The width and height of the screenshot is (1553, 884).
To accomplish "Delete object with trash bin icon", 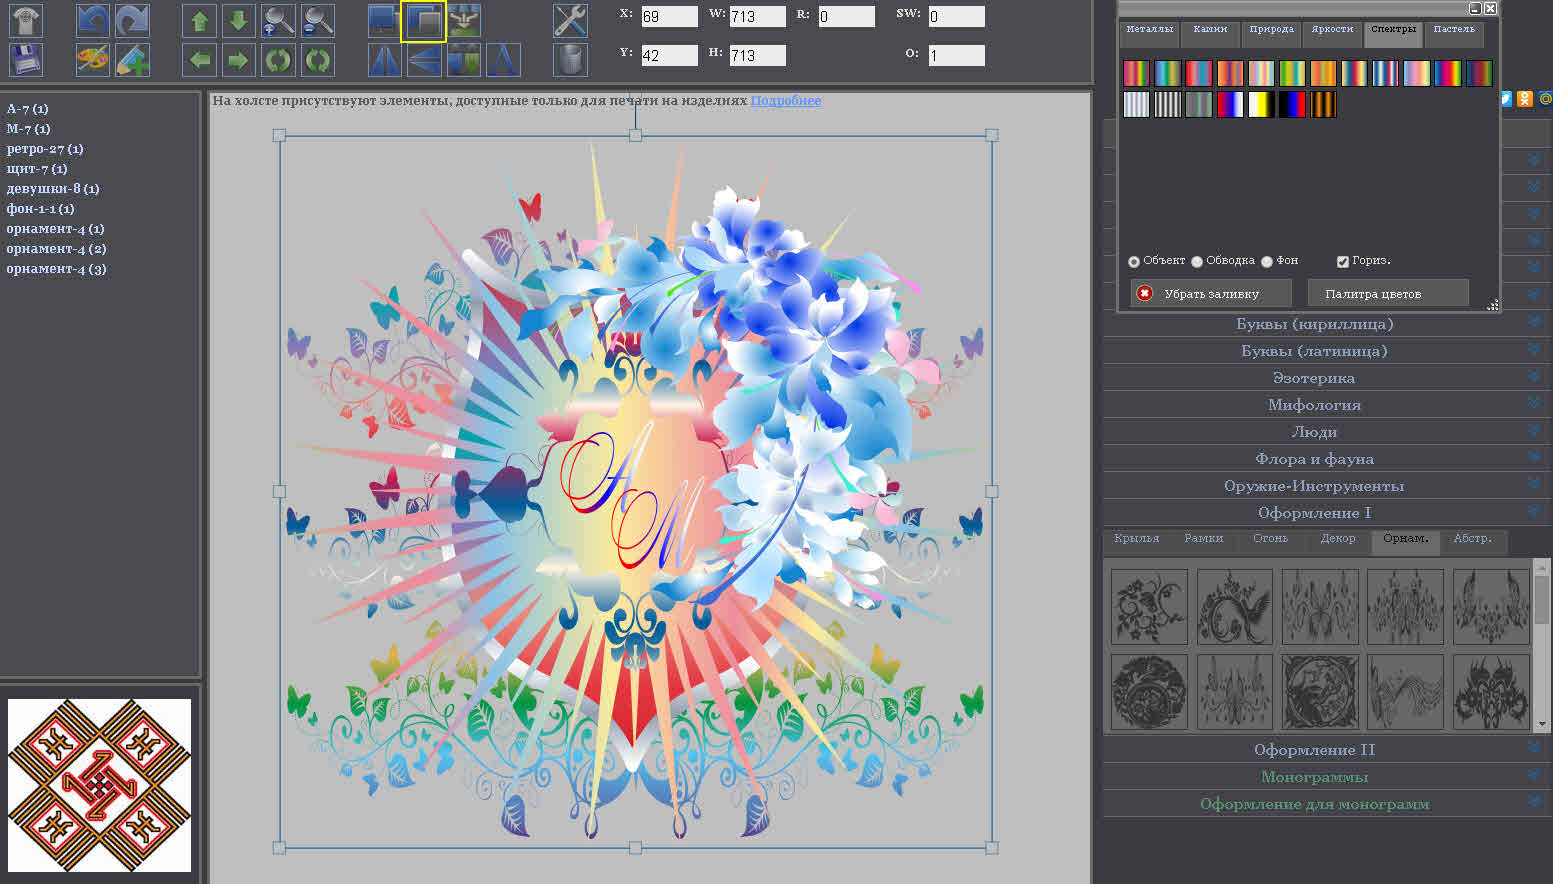I will click(x=570, y=60).
